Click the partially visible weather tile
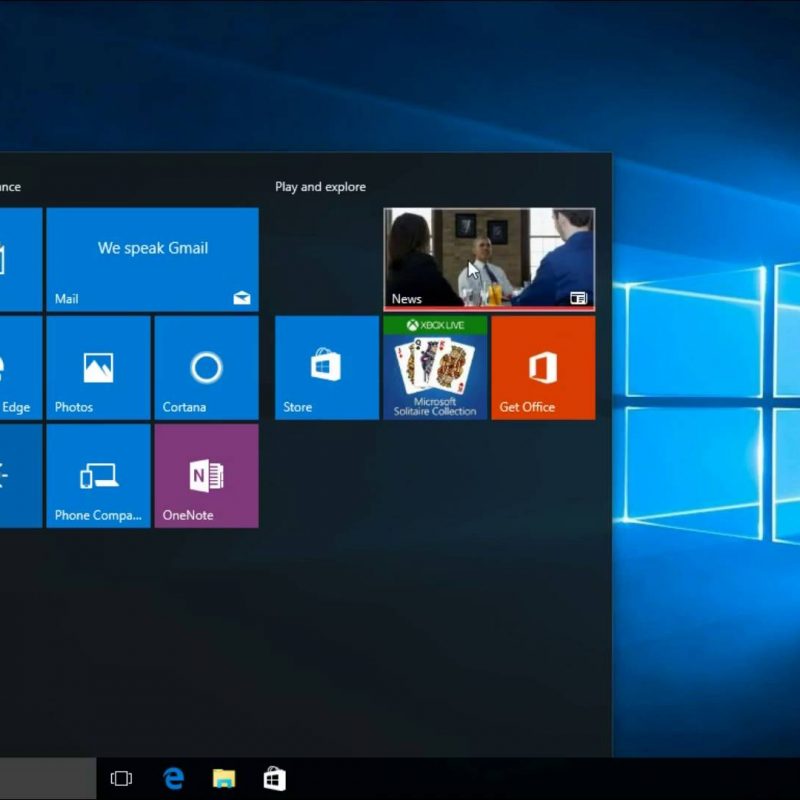This screenshot has width=800, height=800. [20, 475]
